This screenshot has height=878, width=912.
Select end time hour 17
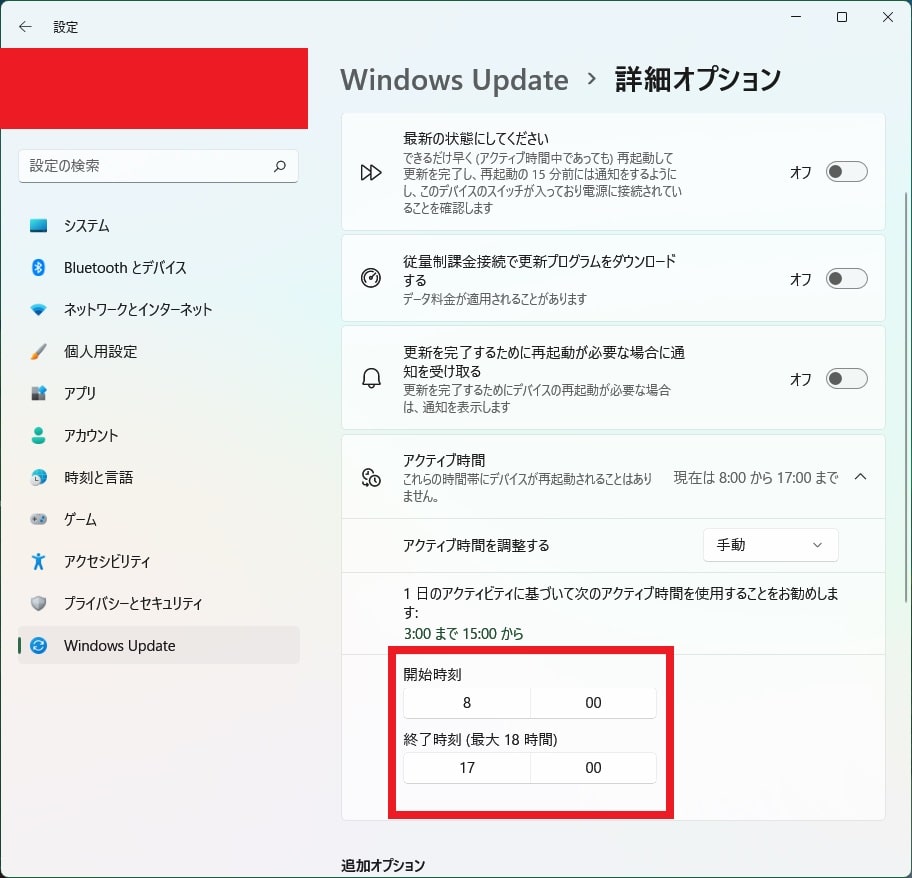(x=466, y=768)
